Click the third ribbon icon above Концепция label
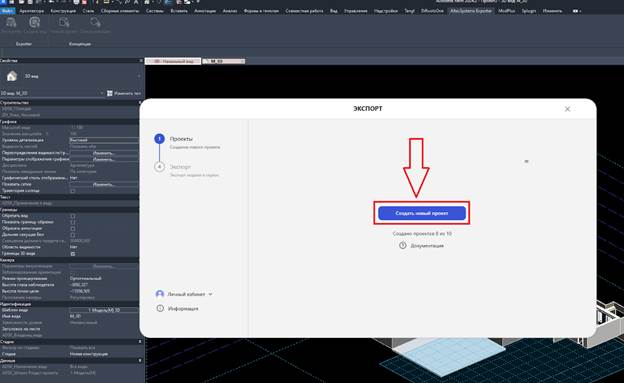 (x=64, y=24)
